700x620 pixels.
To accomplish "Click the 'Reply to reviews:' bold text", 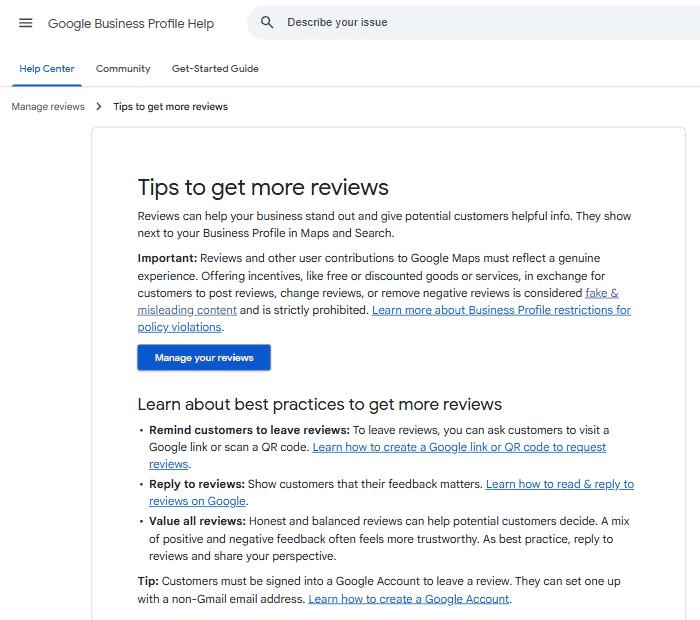I will [197, 484].
